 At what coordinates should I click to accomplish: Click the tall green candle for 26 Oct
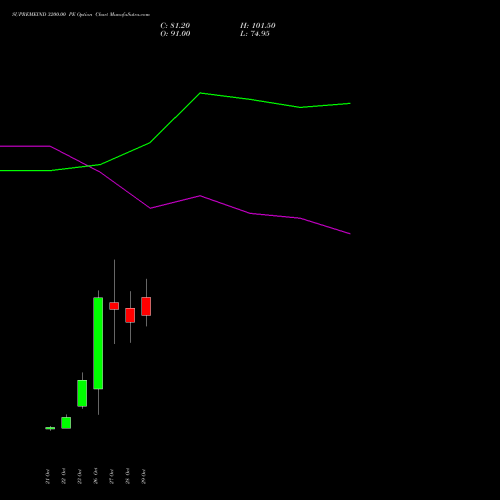pyautogui.click(x=98, y=343)
